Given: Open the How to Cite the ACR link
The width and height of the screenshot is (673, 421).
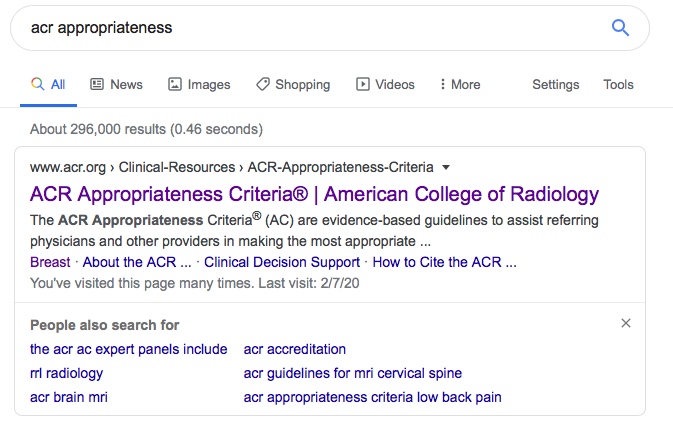Looking at the screenshot, I should coord(444,262).
